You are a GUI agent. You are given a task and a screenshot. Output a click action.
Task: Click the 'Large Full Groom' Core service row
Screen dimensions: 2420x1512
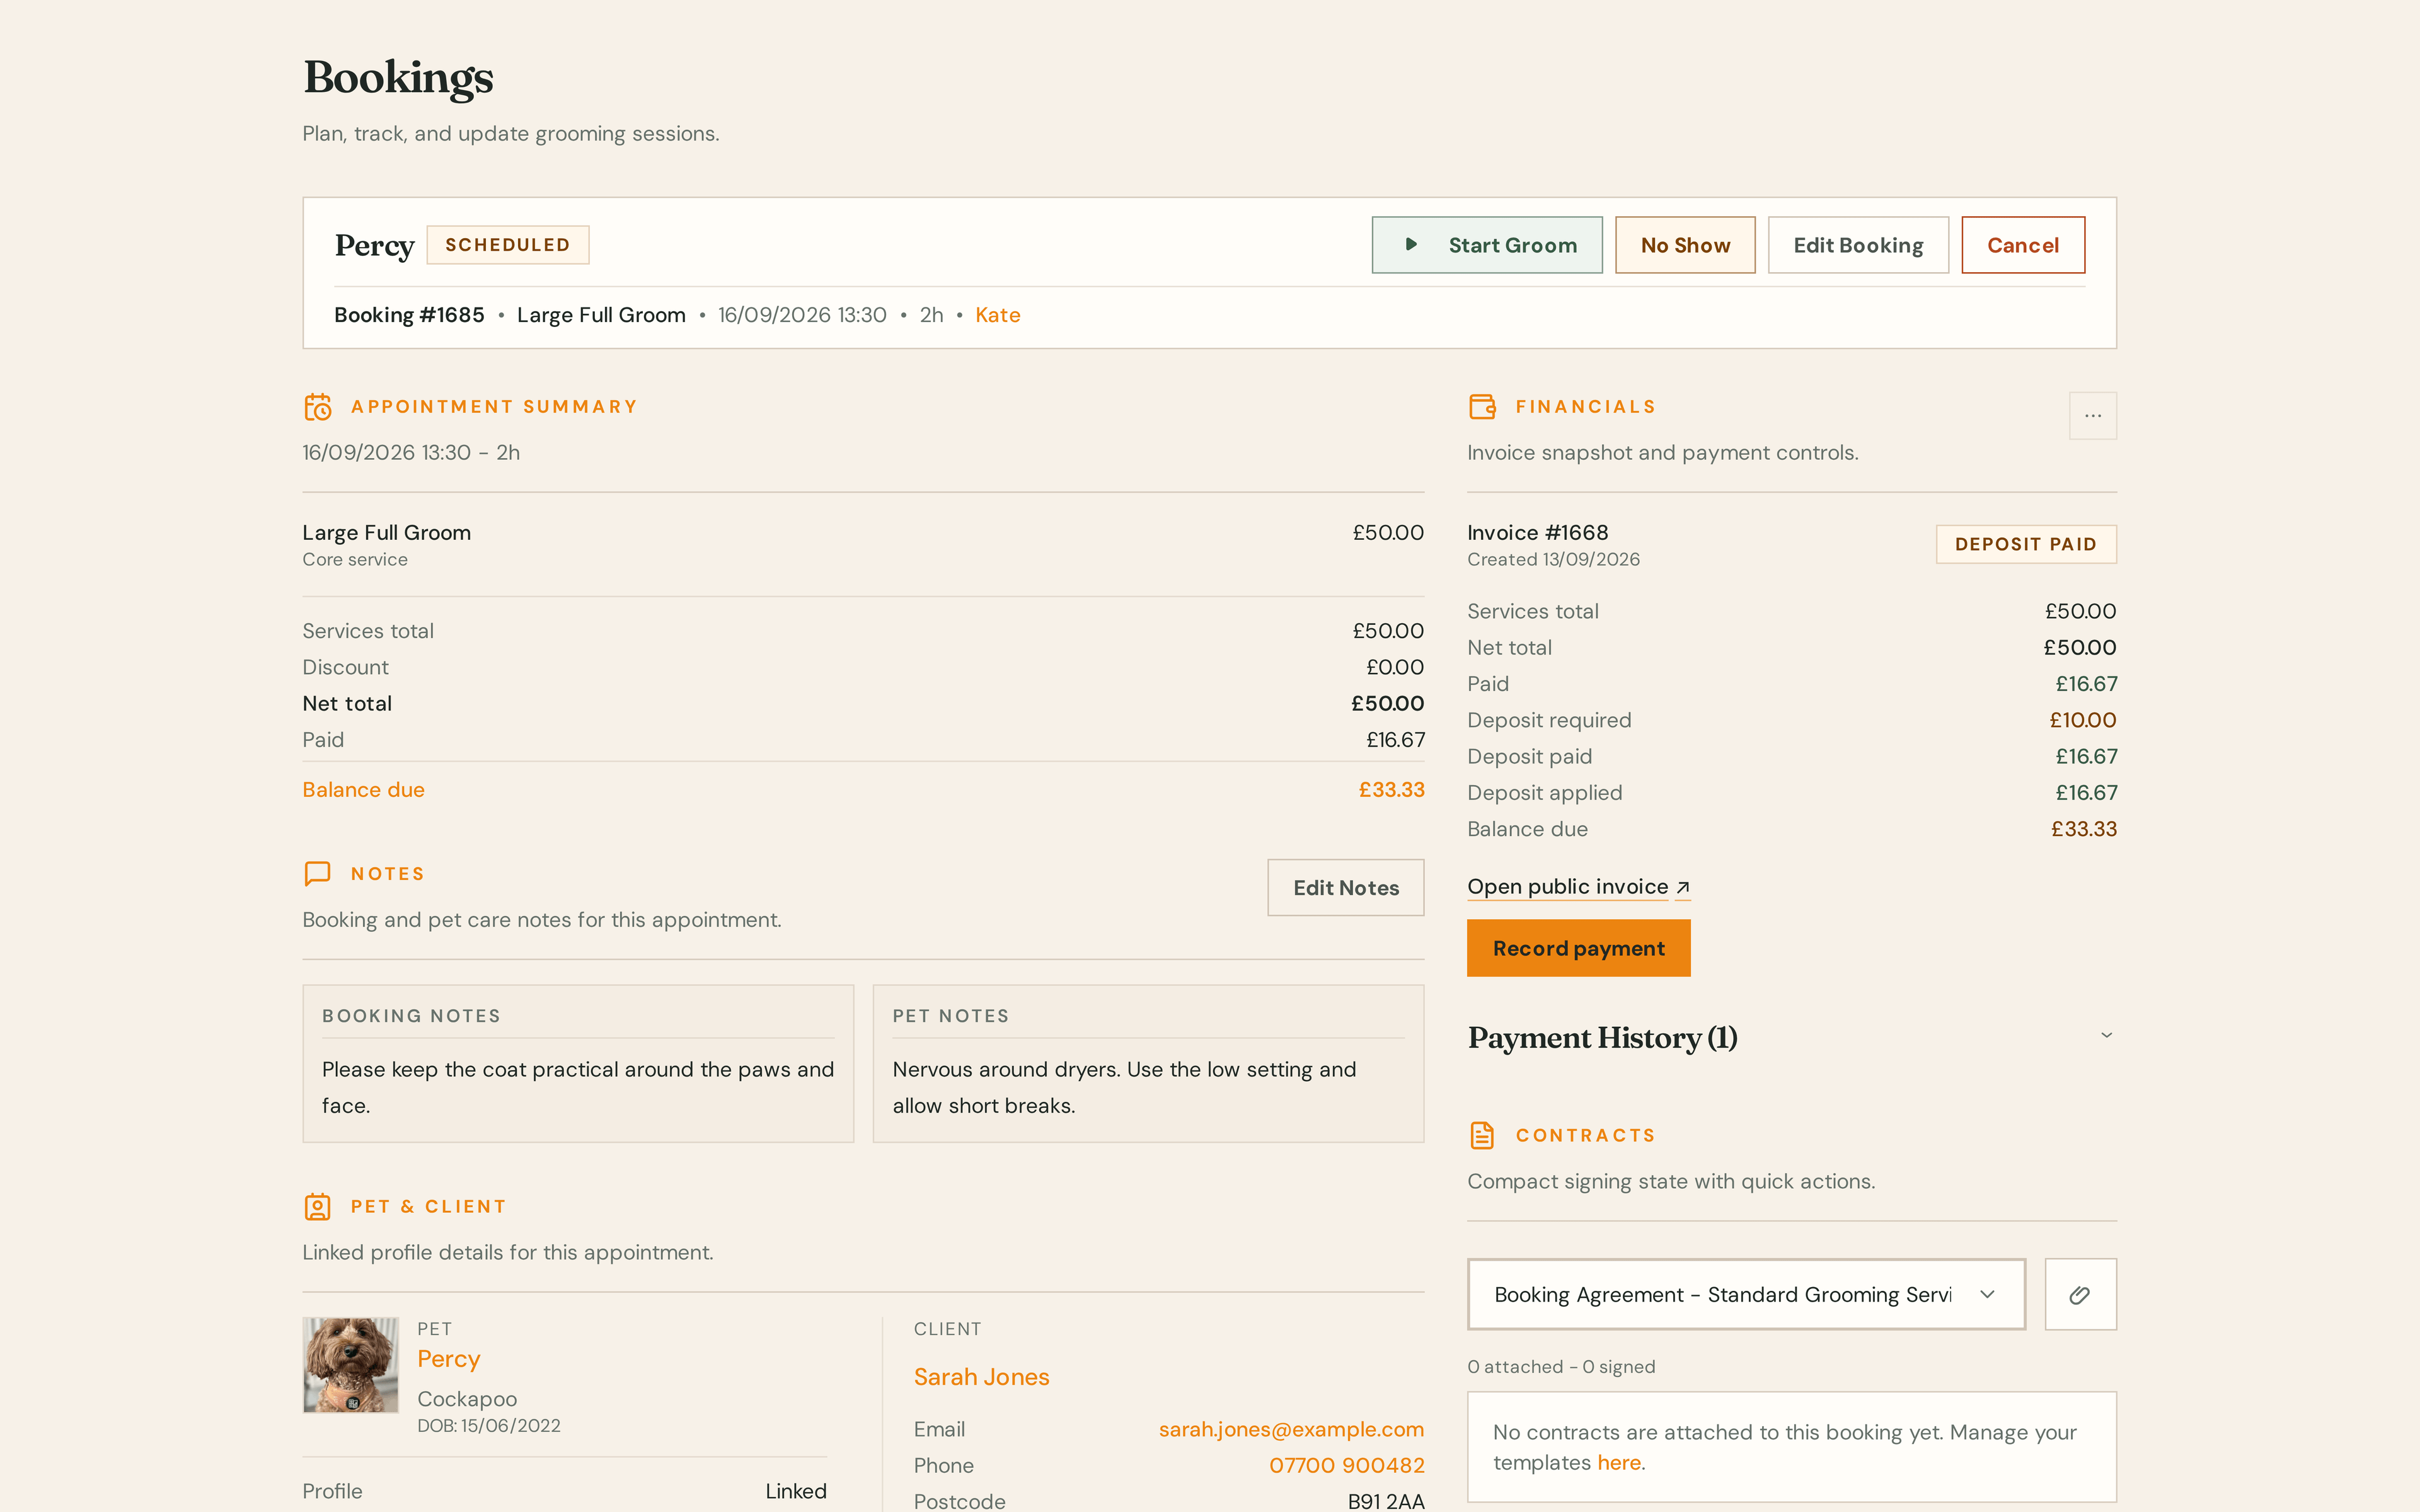[863, 544]
